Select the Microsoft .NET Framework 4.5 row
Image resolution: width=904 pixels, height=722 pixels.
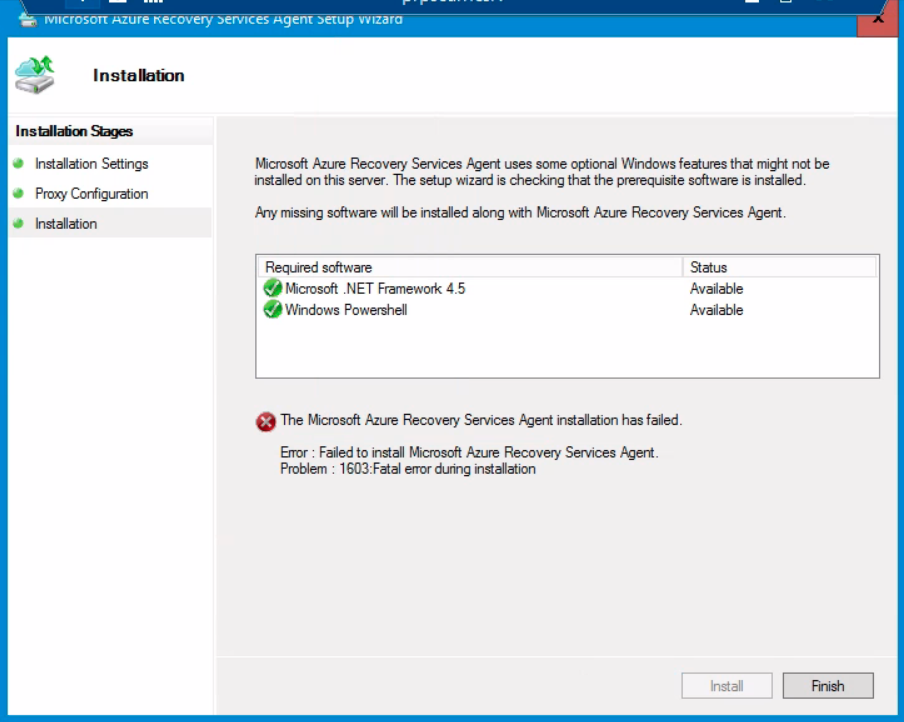567,288
